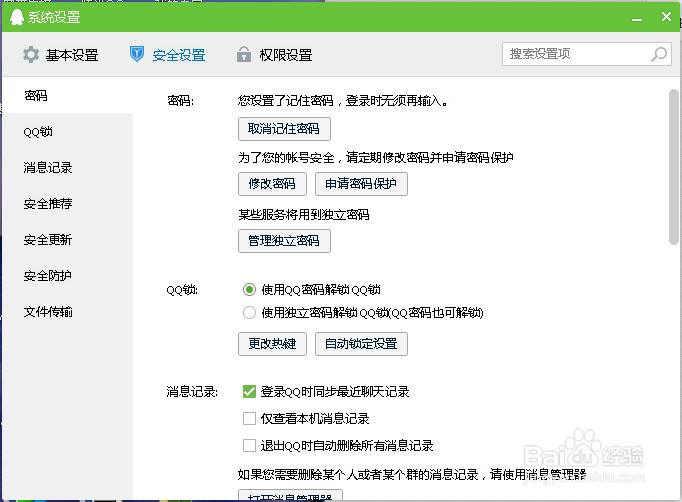Image resolution: width=682 pixels, height=502 pixels.
Task: Select QQ锁 in the left sidebar
Action: click(67, 131)
